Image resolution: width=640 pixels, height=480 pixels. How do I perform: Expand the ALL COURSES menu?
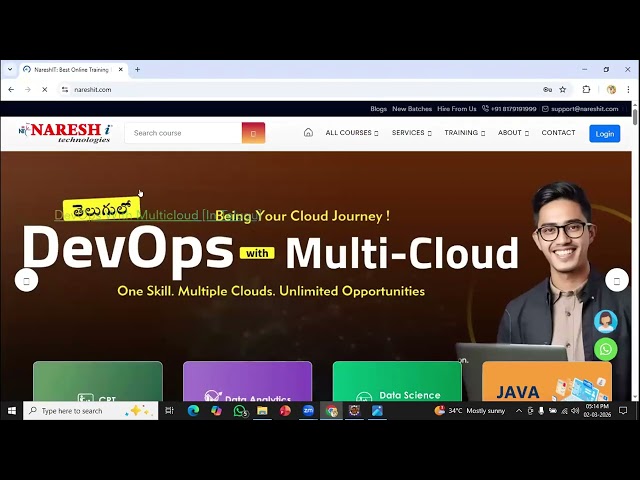tap(352, 133)
